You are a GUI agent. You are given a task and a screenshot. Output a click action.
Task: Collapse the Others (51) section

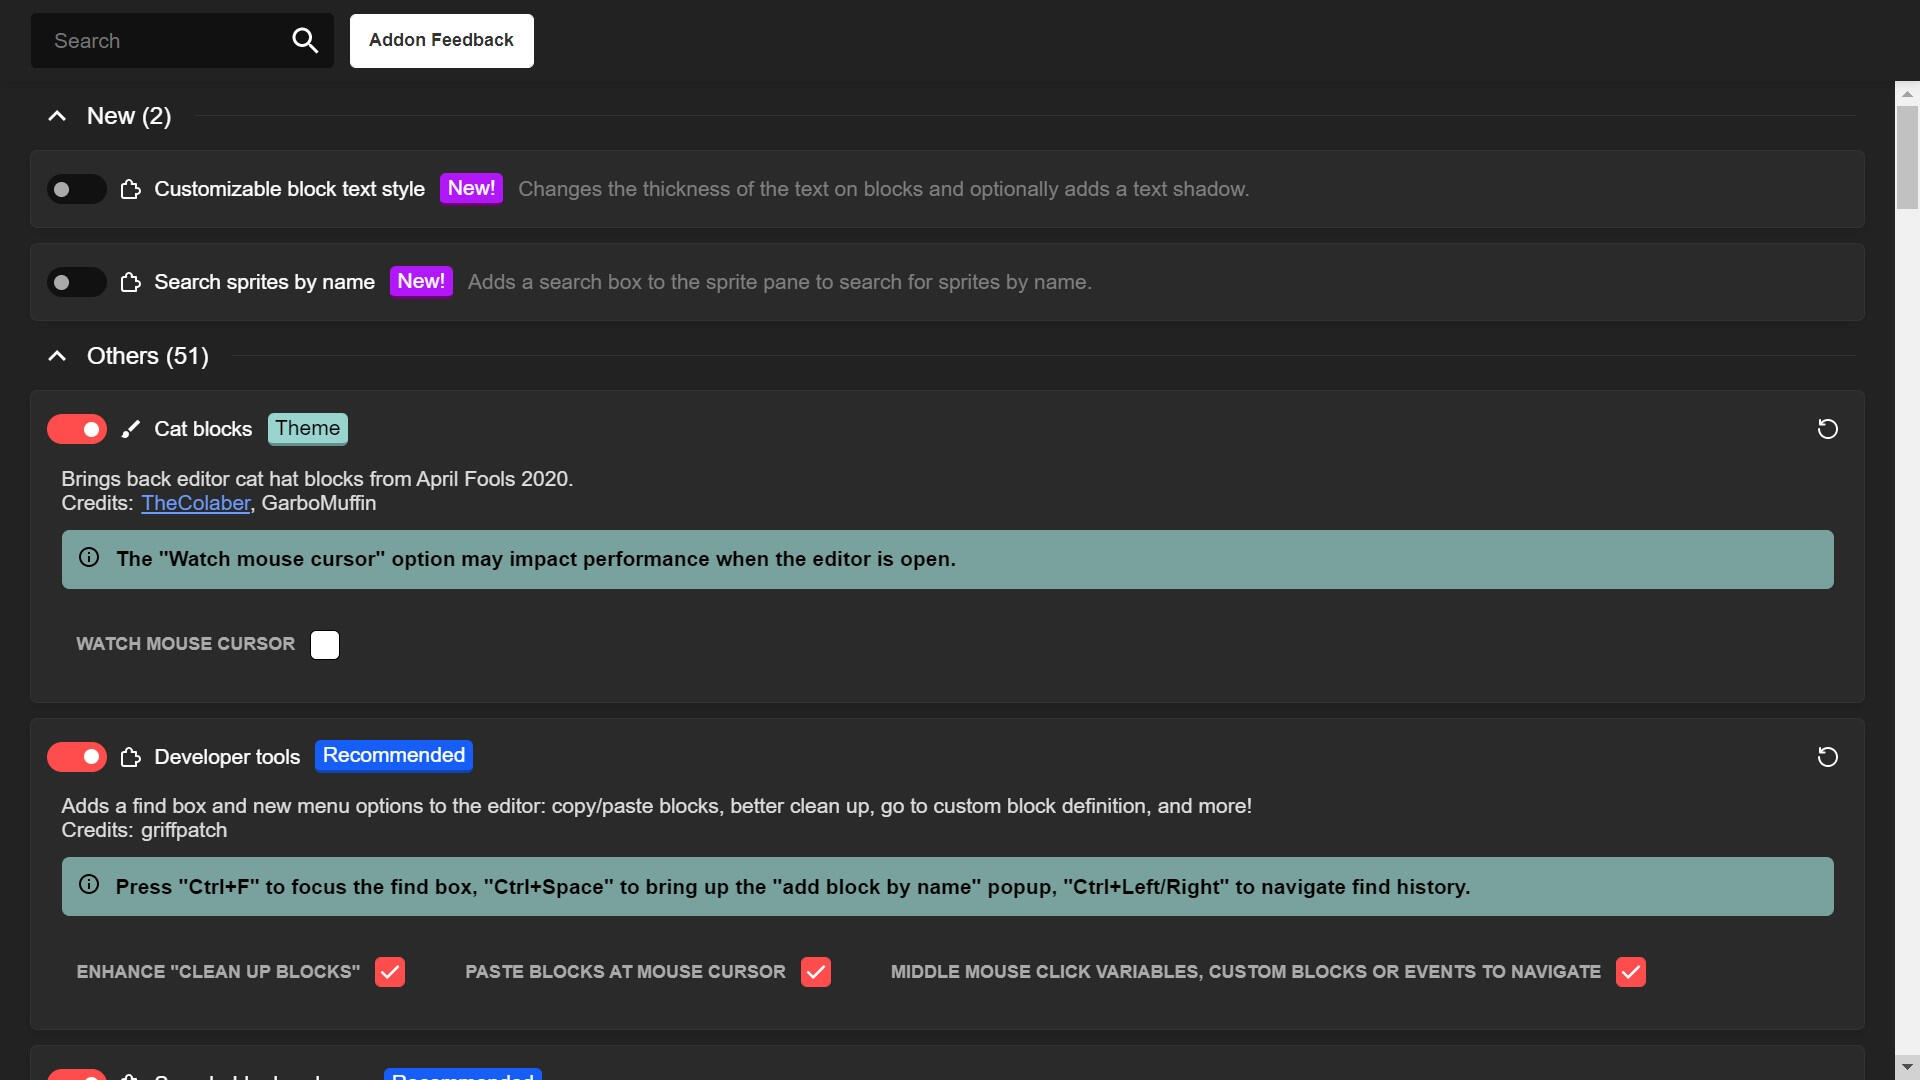[x=57, y=357]
